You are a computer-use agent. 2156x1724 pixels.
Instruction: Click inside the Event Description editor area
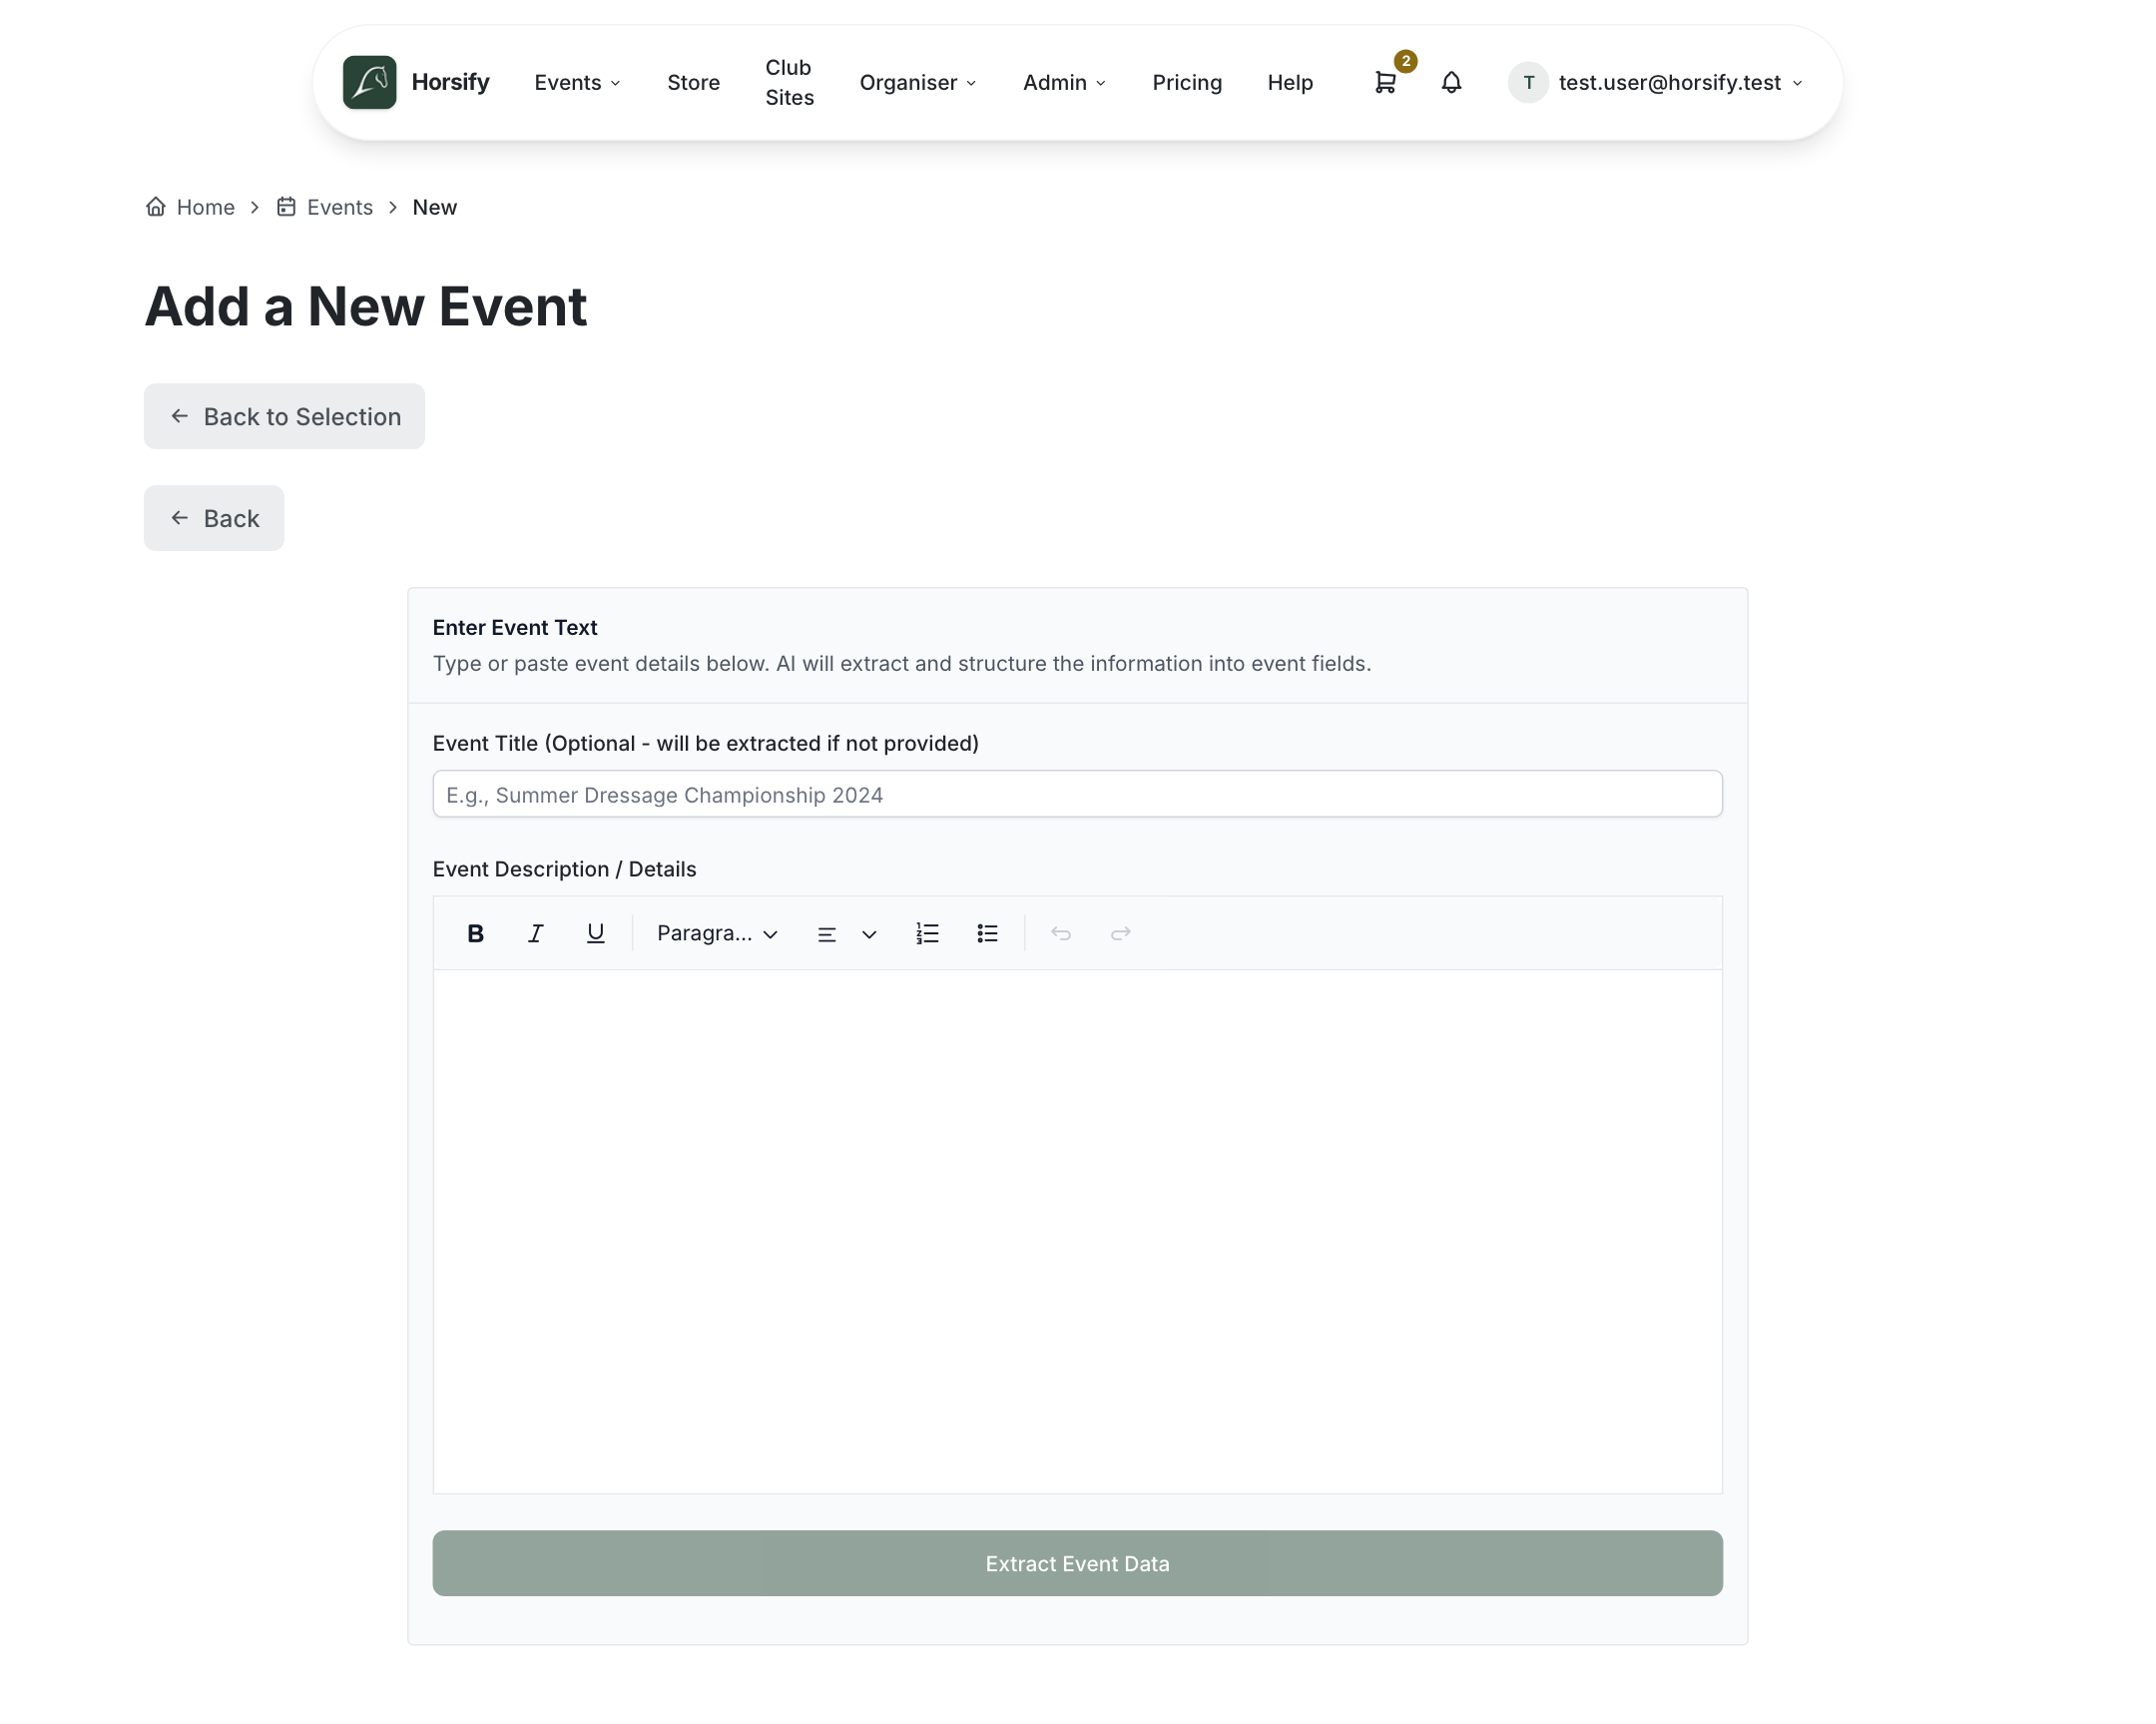[1077, 1231]
